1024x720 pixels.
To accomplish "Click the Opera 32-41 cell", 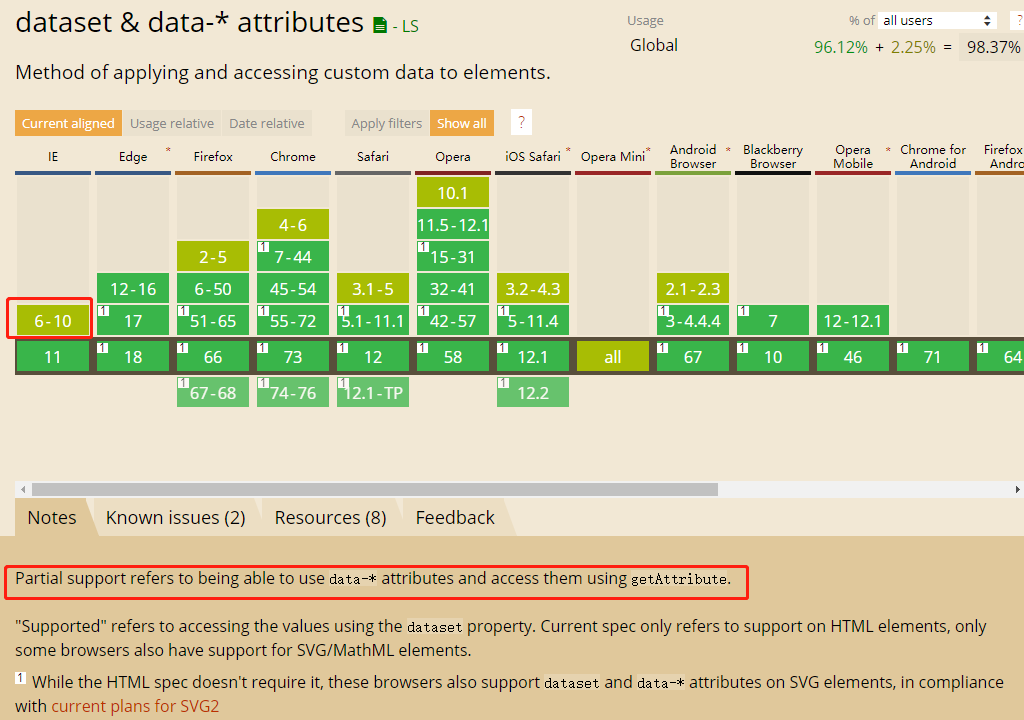I will click(x=453, y=289).
